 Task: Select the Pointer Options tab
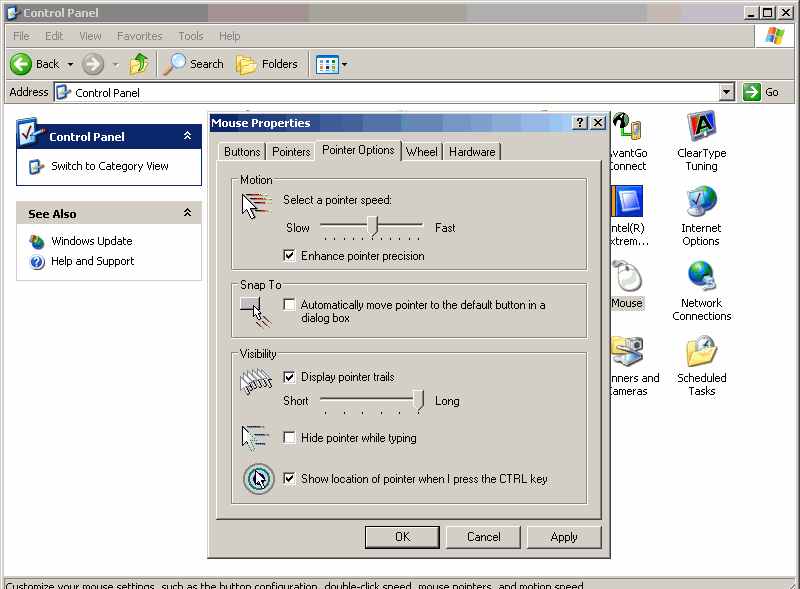pos(358,150)
